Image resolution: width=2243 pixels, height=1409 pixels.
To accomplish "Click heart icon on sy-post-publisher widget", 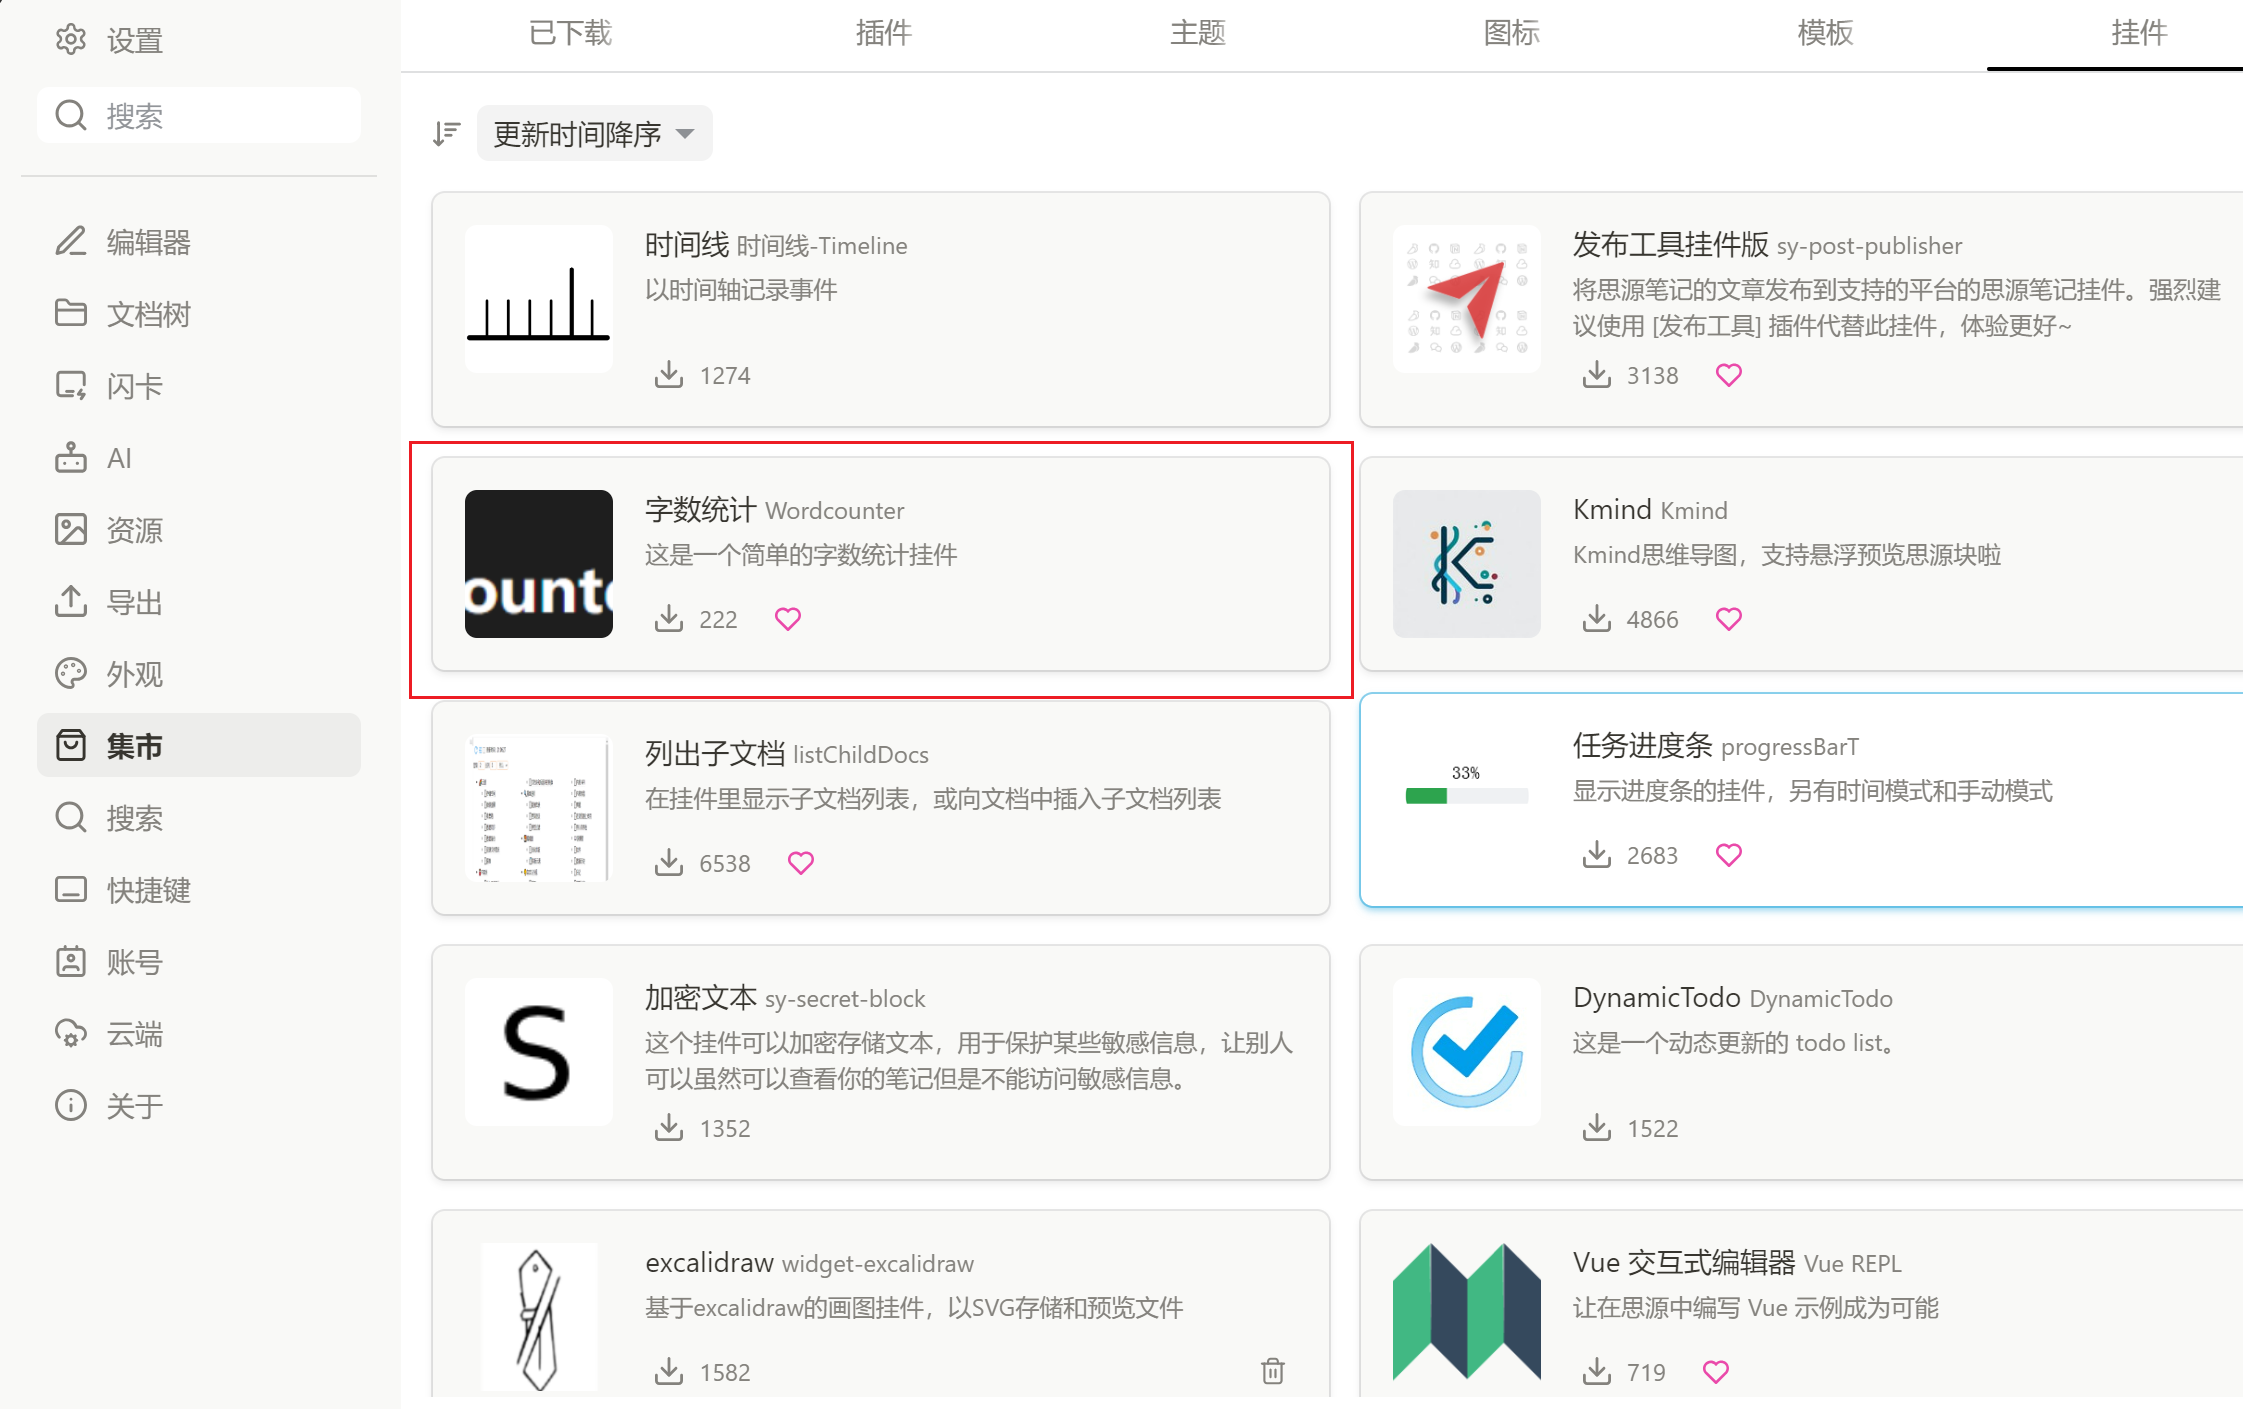I will (1728, 375).
